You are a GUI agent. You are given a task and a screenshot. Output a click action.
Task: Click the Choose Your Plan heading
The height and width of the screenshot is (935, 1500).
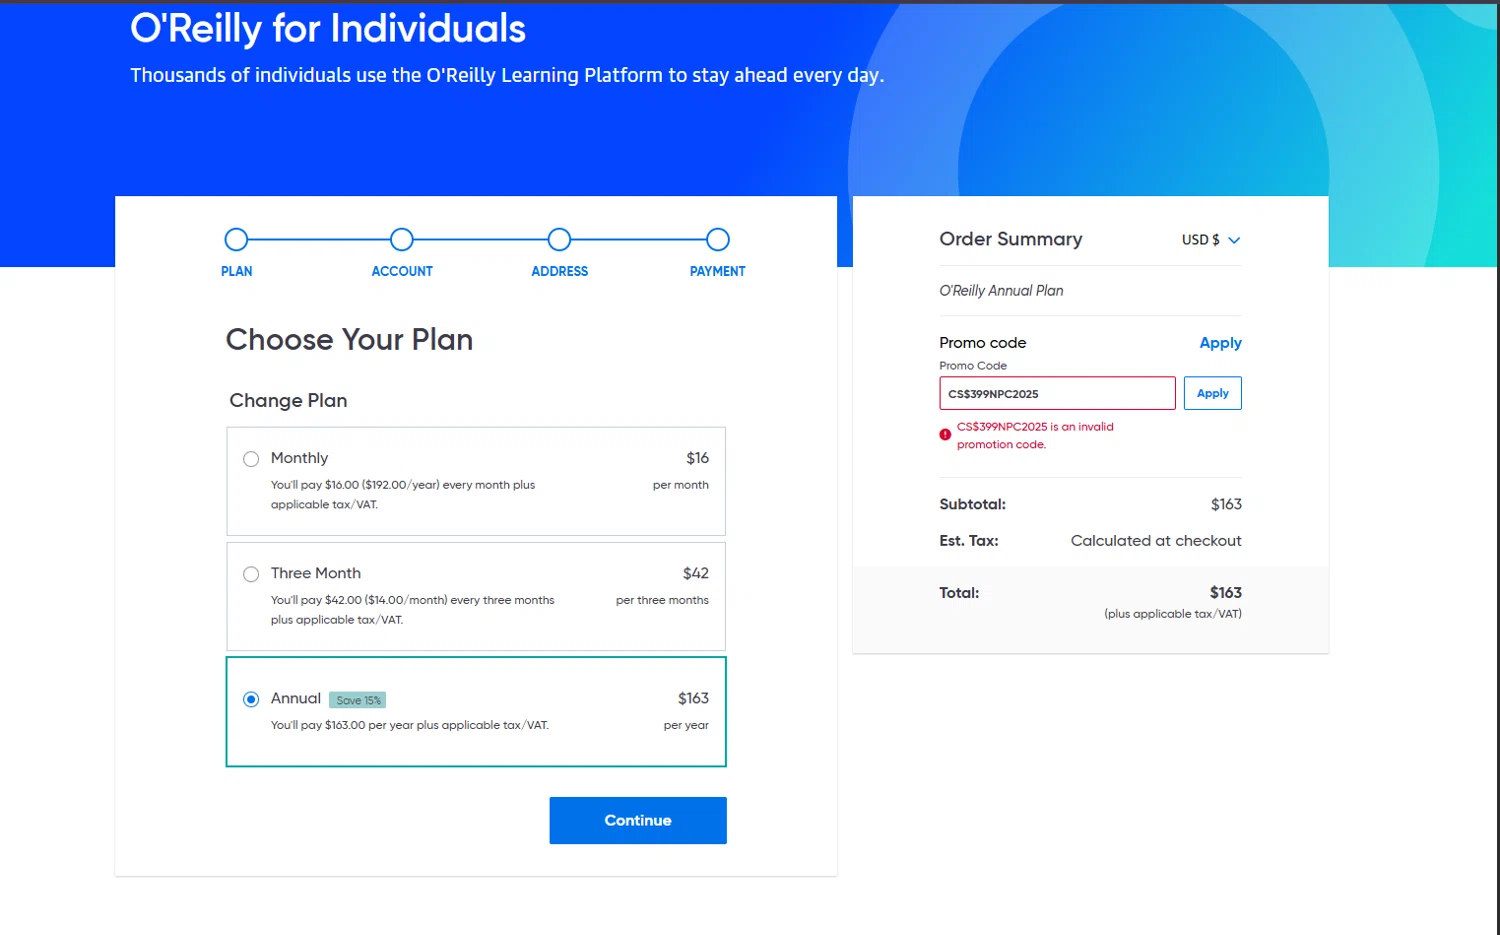coord(349,340)
